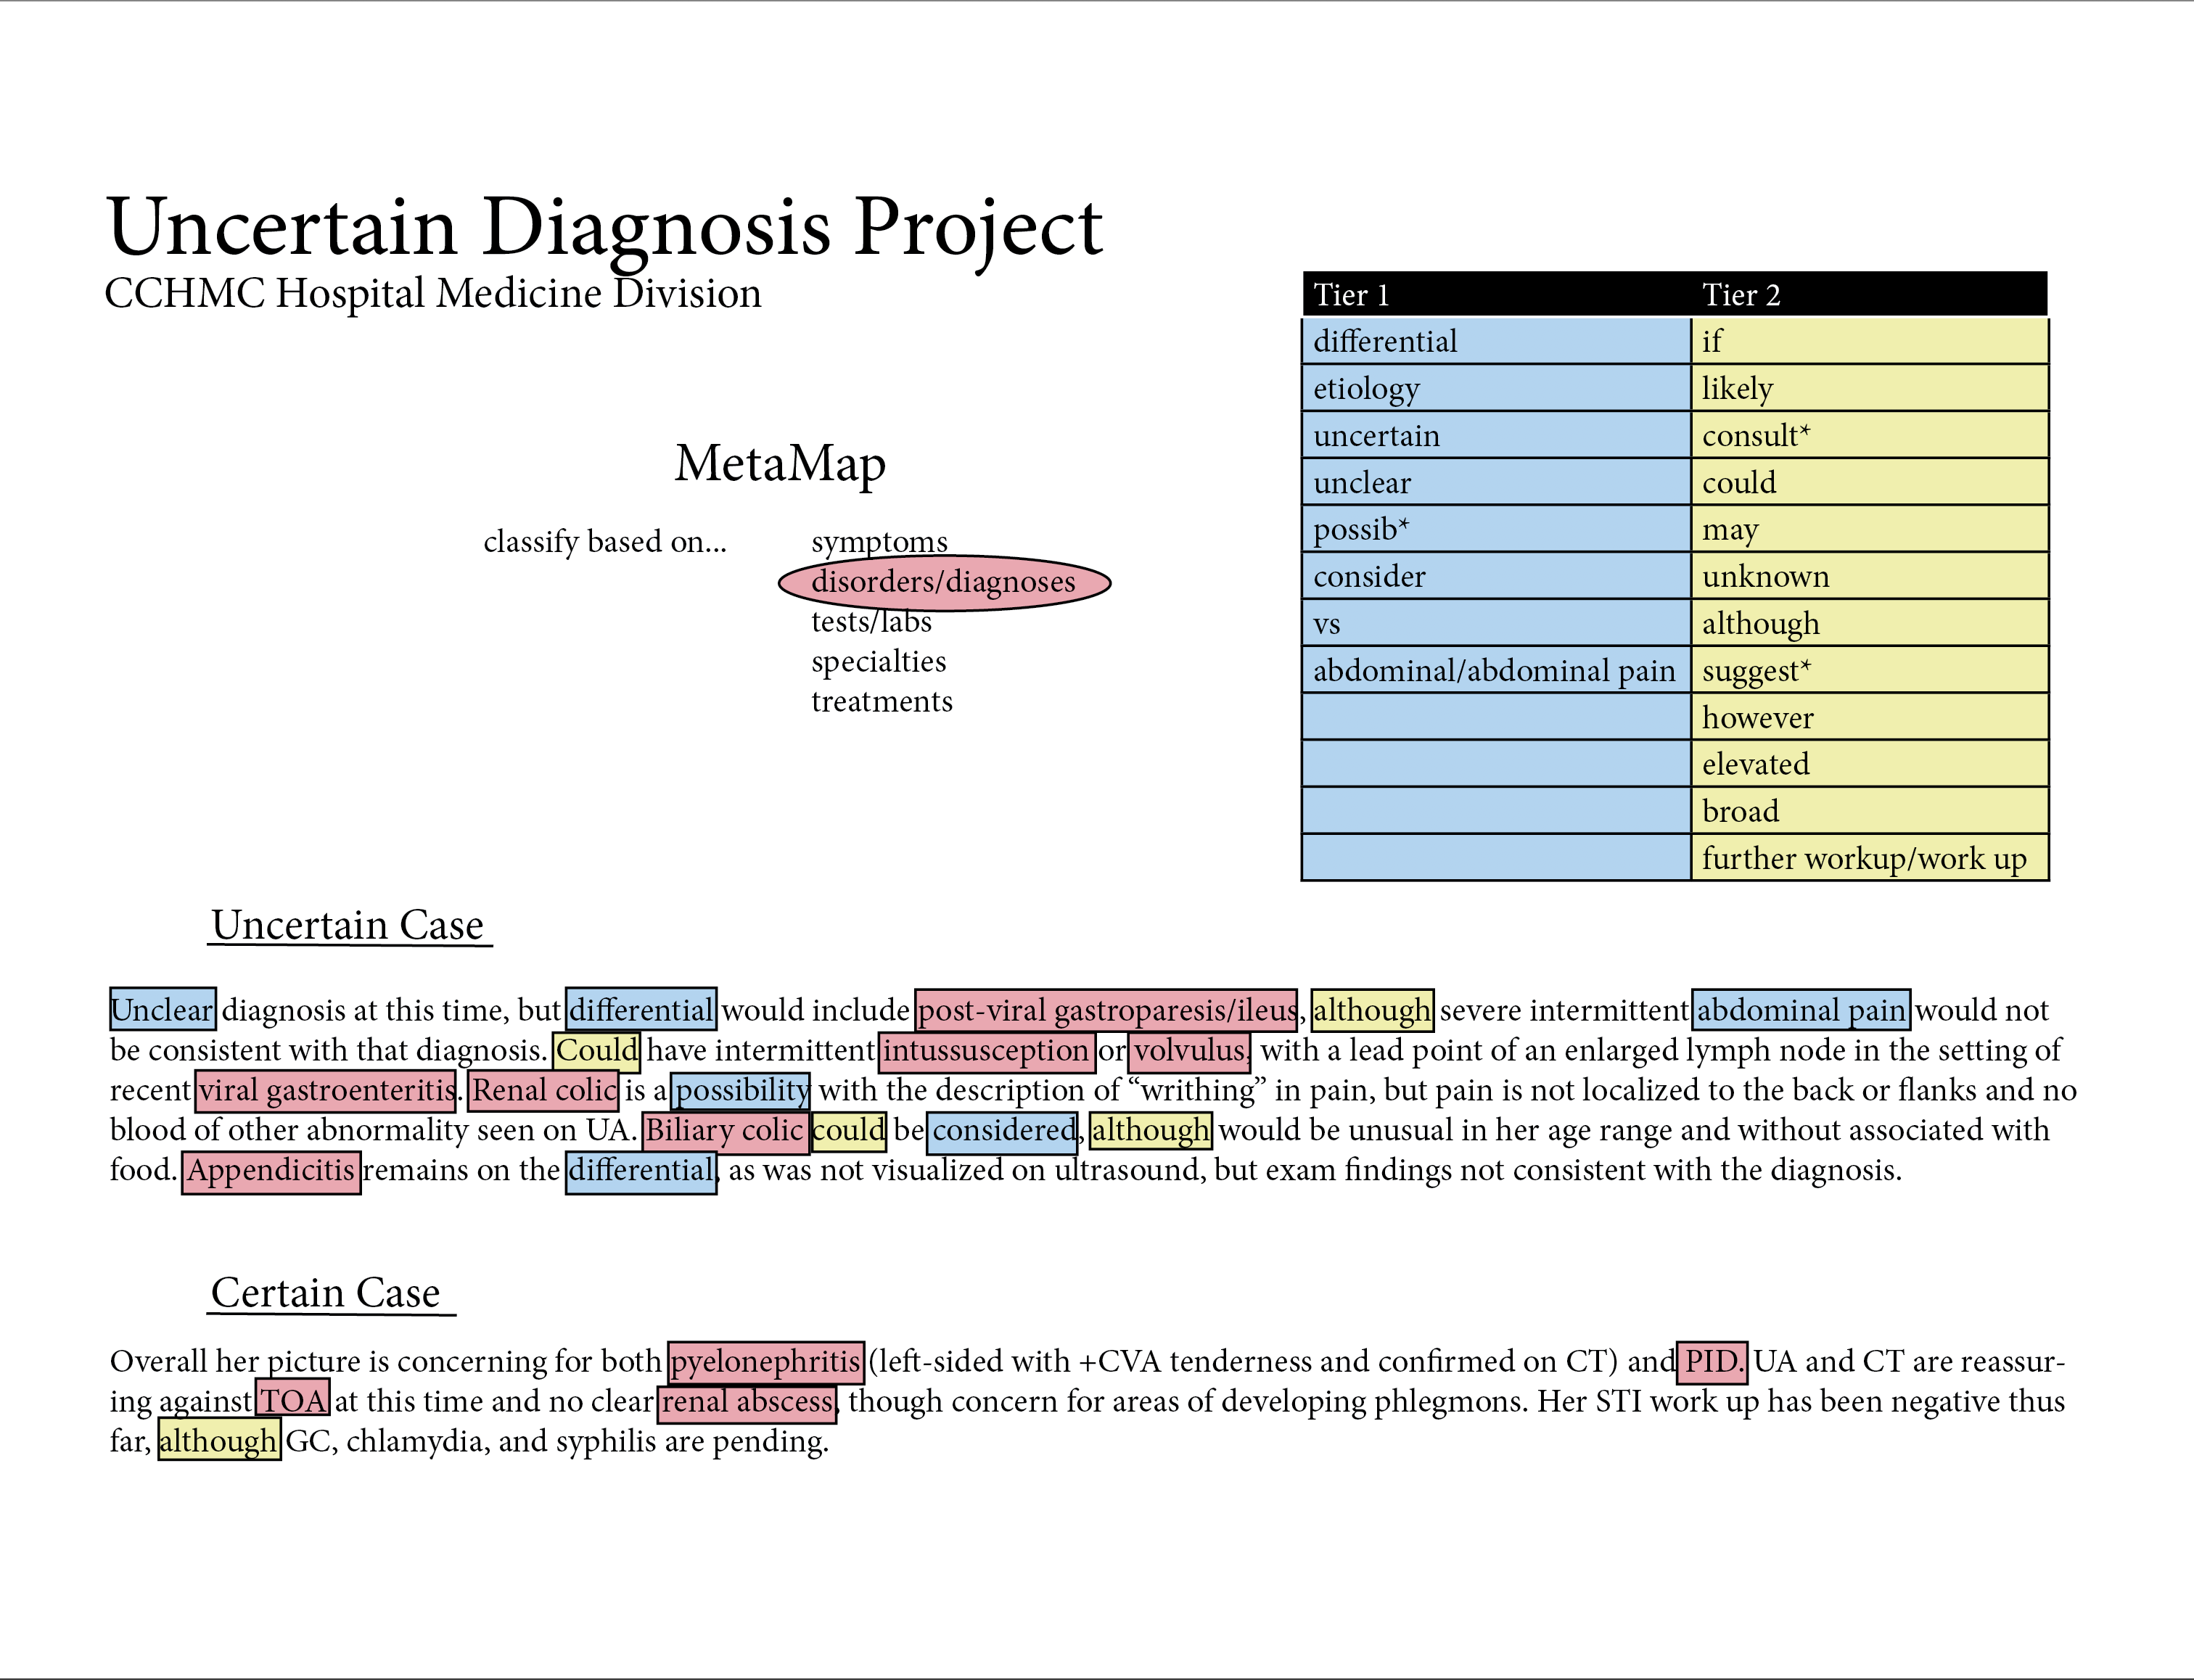The image size is (2194, 1680).
Task: Click the 'unknown' Tier 2 cell
Action: (1870, 576)
